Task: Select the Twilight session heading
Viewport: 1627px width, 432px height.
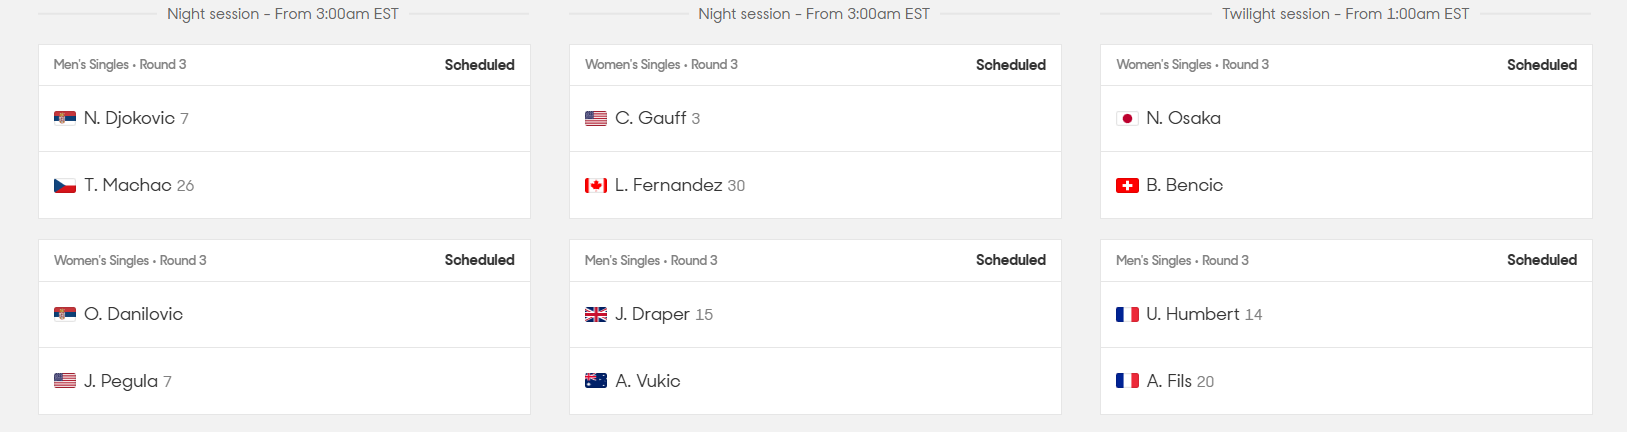Action: [1345, 14]
